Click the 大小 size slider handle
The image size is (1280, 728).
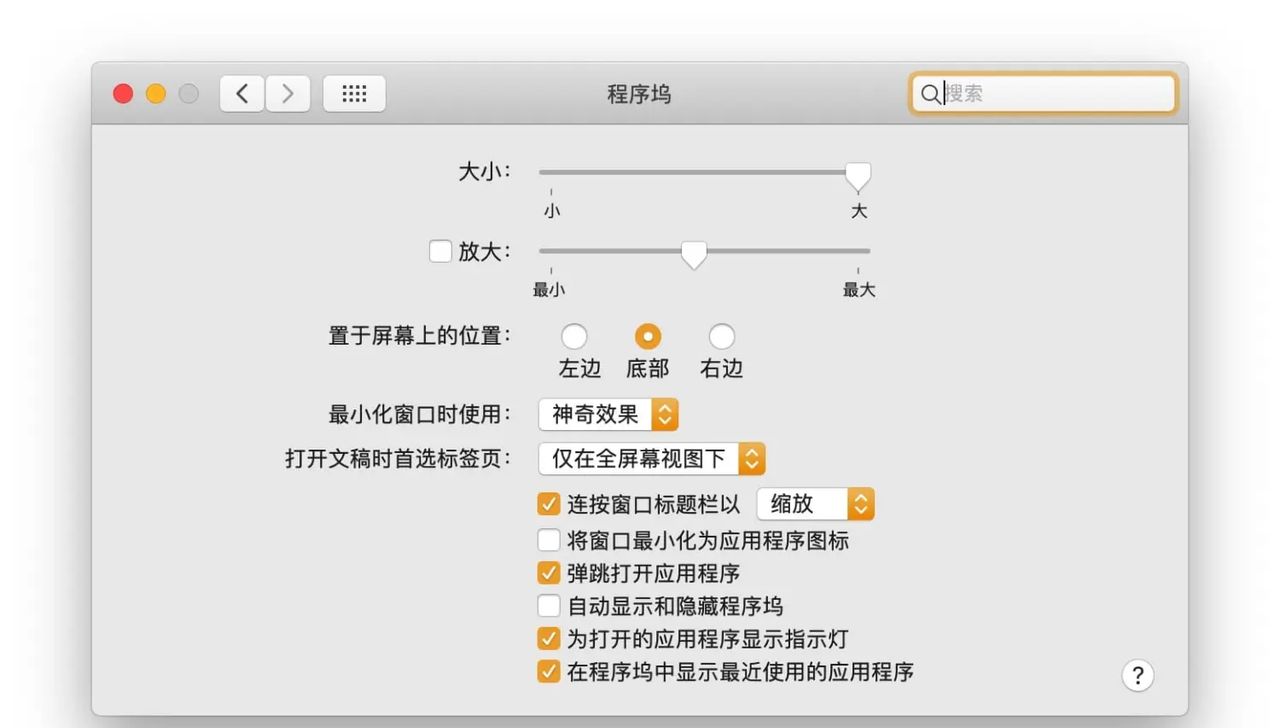[x=858, y=176]
